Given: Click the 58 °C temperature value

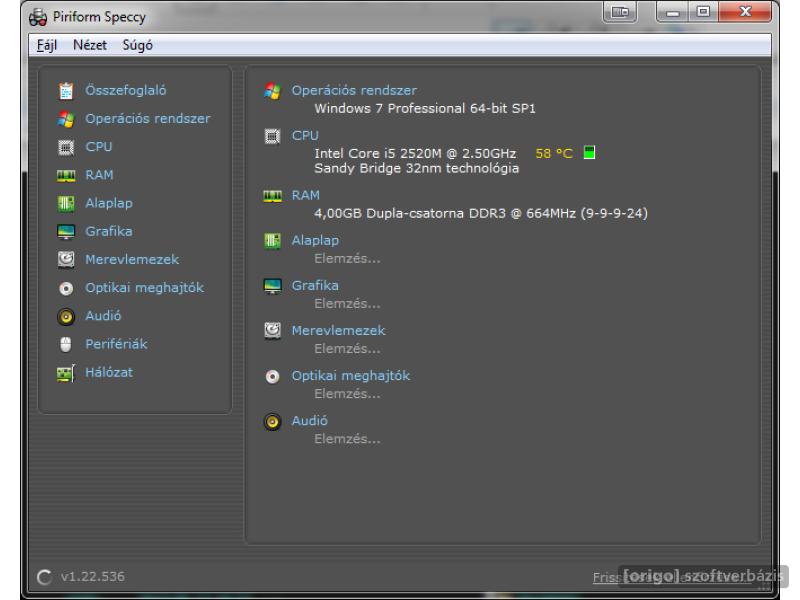Looking at the screenshot, I should (554, 153).
